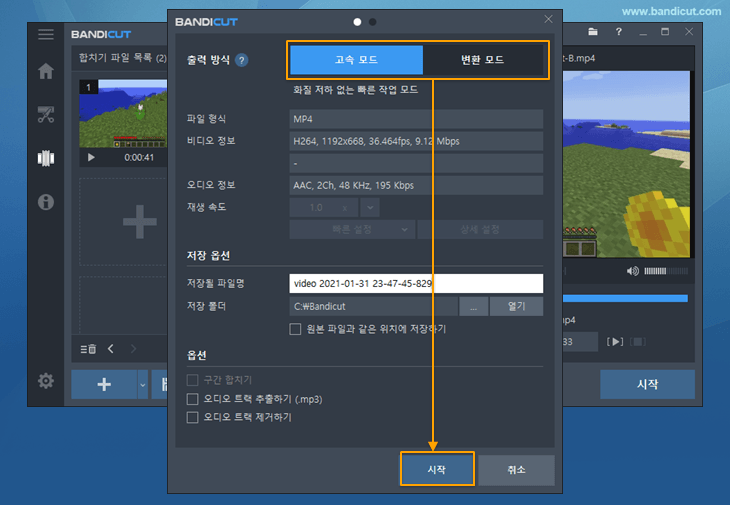Viewport: 730px width, 505px height.
Task: Open file folder icon in main title bar
Action: 593,32
